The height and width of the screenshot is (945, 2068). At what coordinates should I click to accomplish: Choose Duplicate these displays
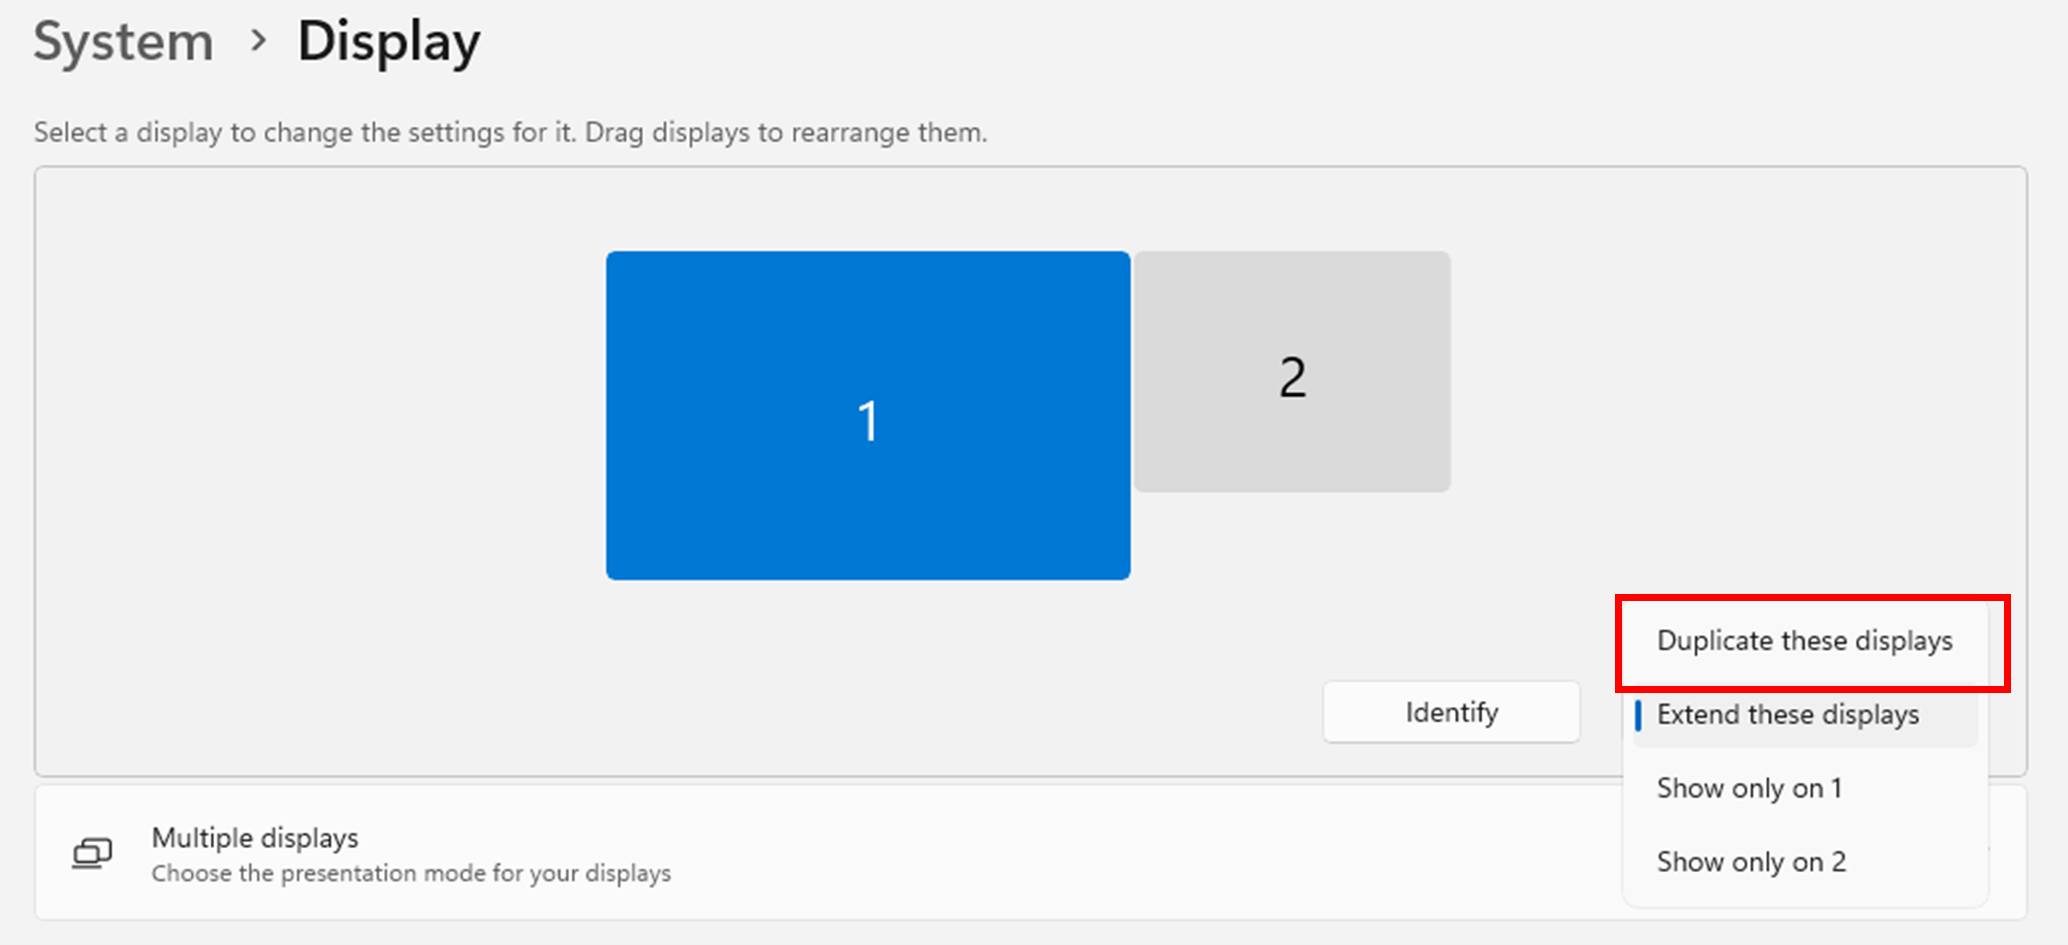point(1804,641)
